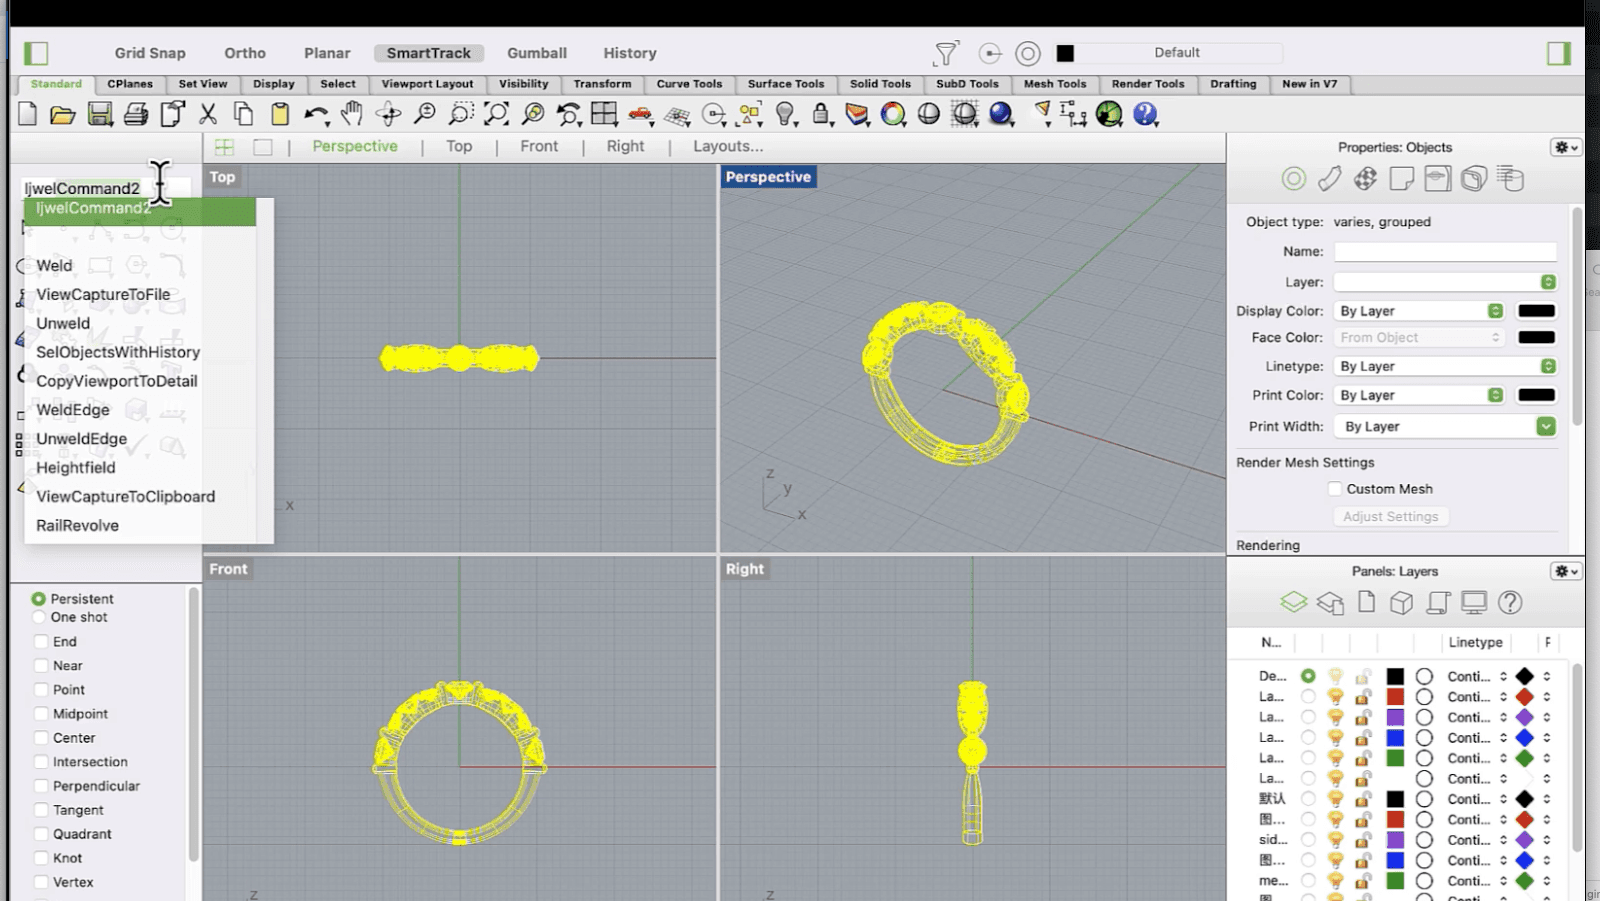Select the Pan hand tool
This screenshot has height=901, width=1600.
352,114
